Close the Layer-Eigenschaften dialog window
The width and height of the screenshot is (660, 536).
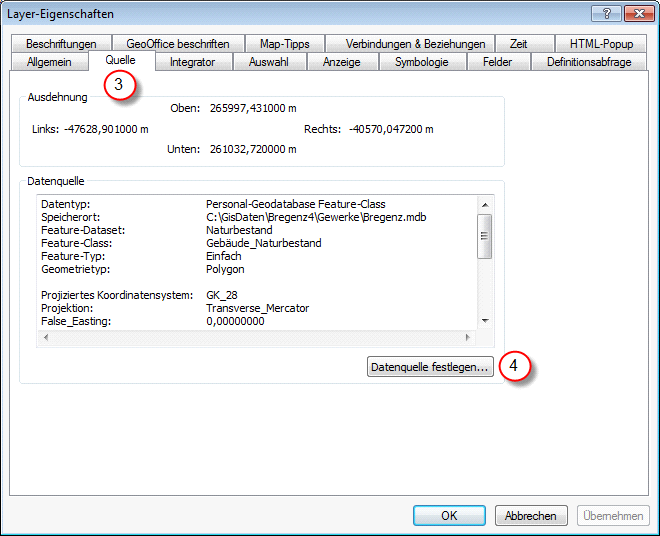click(x=636, y=13)
